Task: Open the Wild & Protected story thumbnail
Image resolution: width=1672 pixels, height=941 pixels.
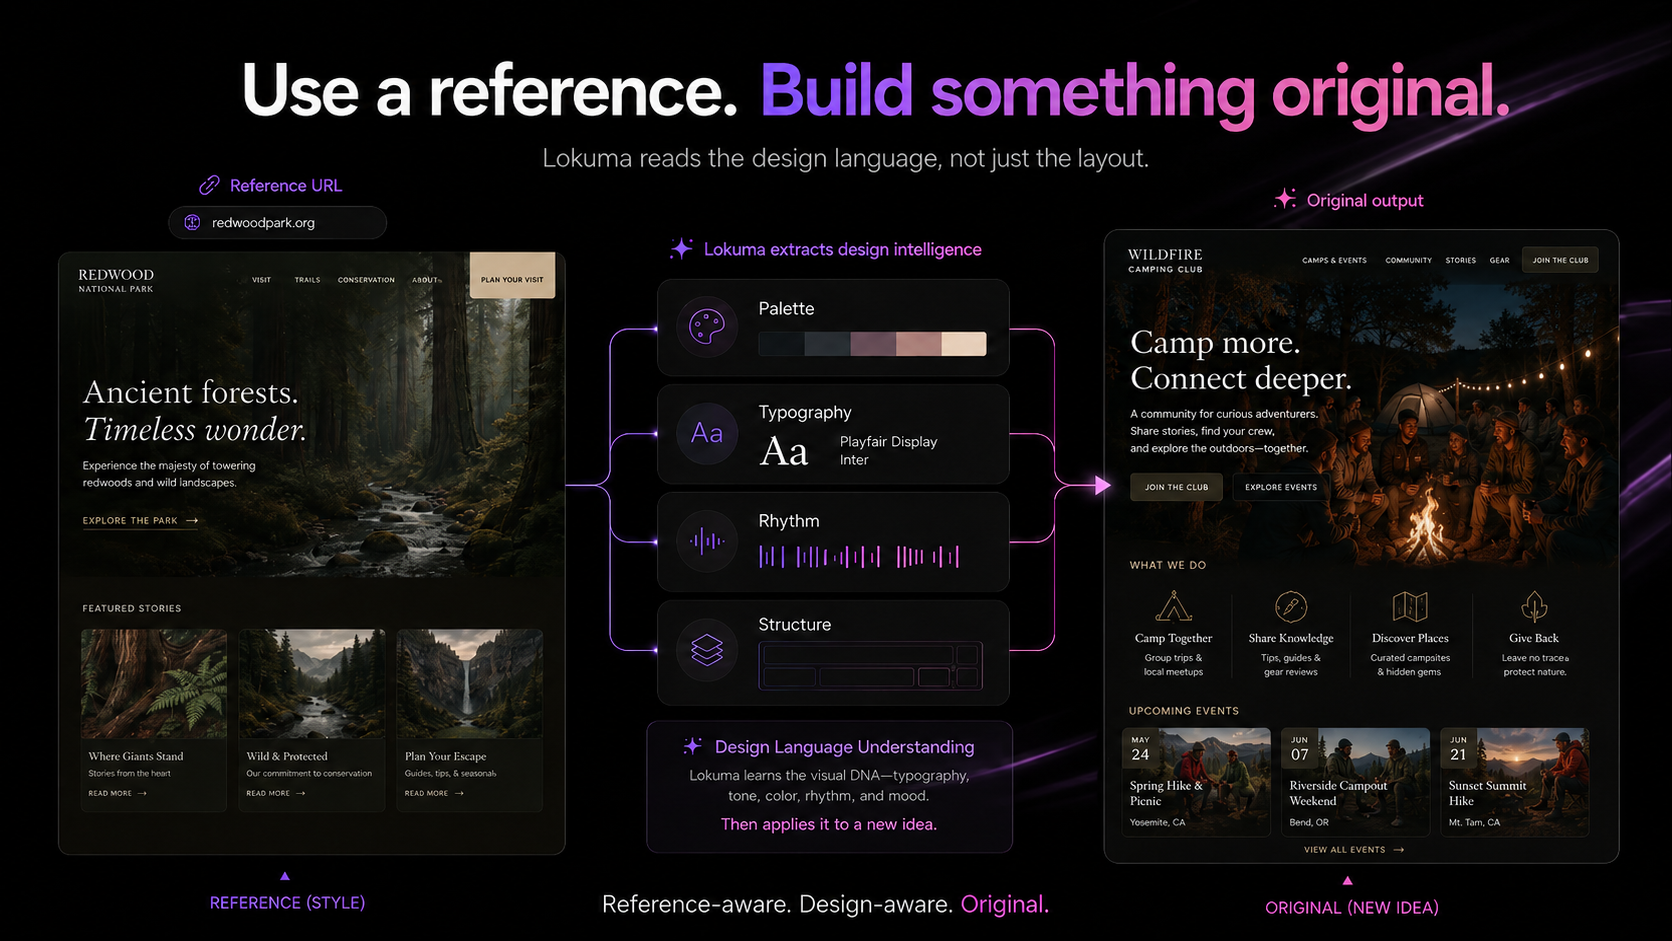Action: [312, 684]
